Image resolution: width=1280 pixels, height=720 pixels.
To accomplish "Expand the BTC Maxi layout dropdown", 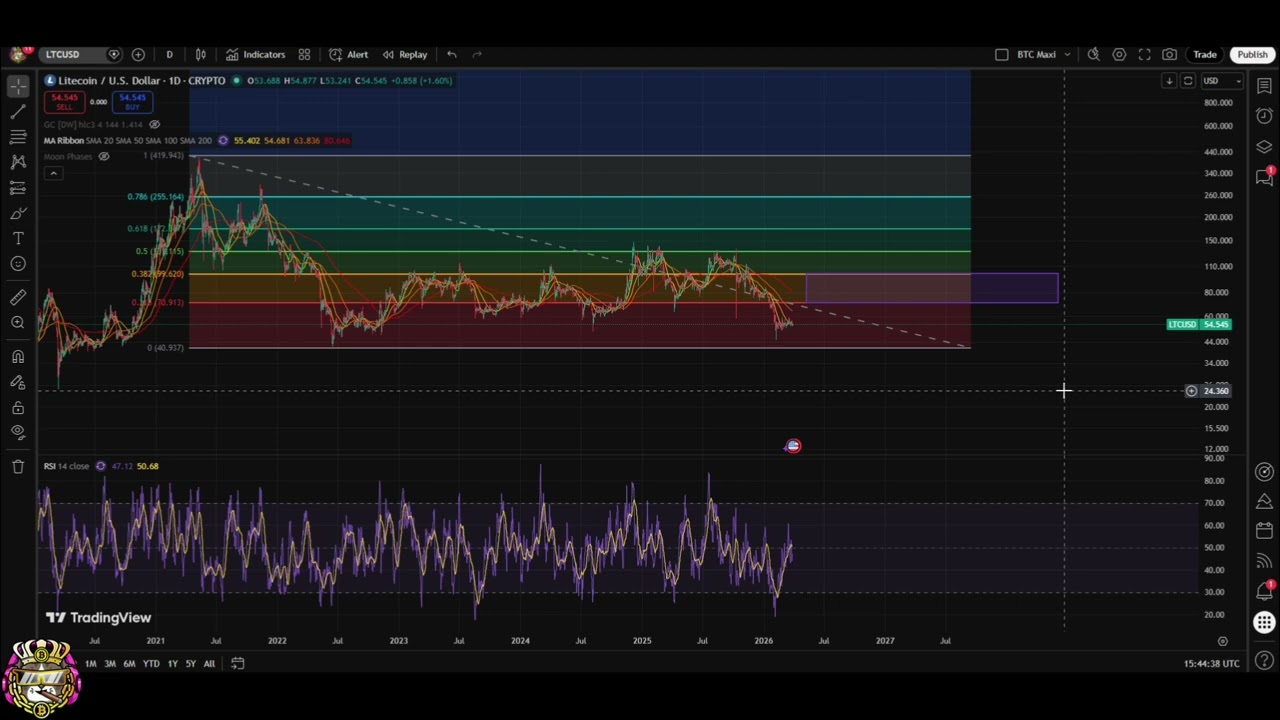I will (1067, 54).
